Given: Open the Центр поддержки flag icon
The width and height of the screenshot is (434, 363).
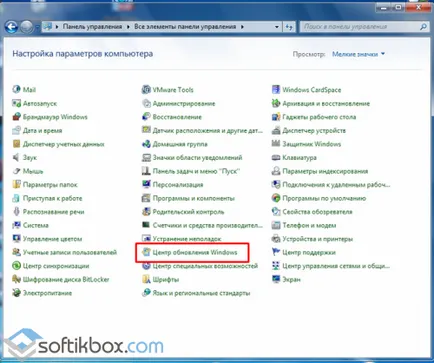Looking at the screenshot, I should [276, 252].
